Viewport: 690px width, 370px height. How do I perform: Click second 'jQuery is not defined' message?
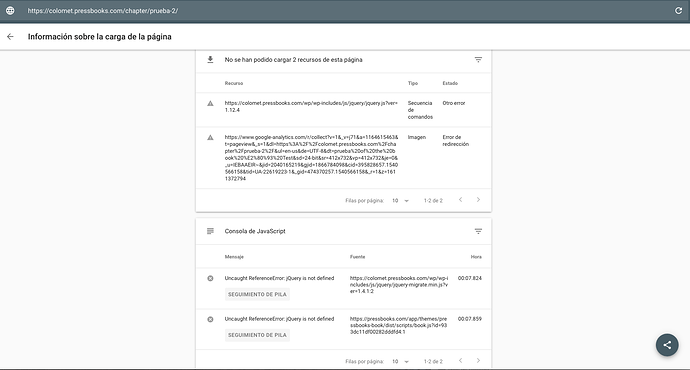coord(279,319)
